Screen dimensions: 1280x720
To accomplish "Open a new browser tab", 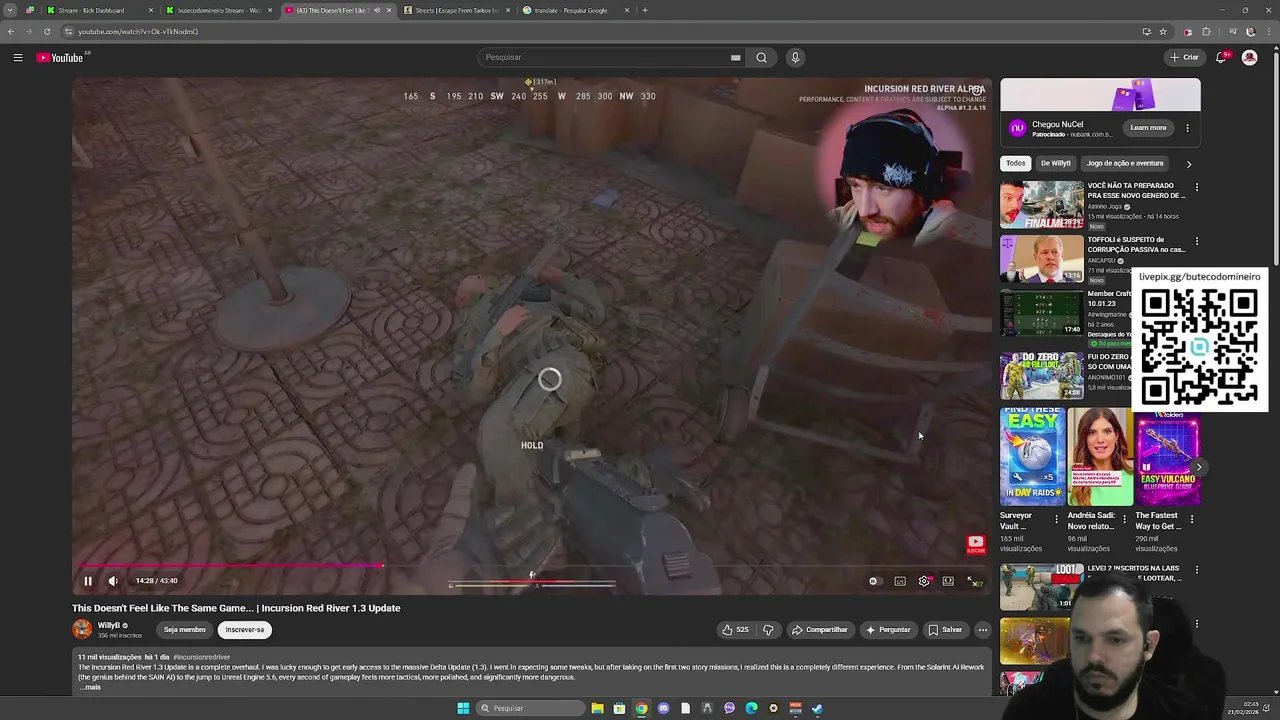I will click(x=645, y=10).
